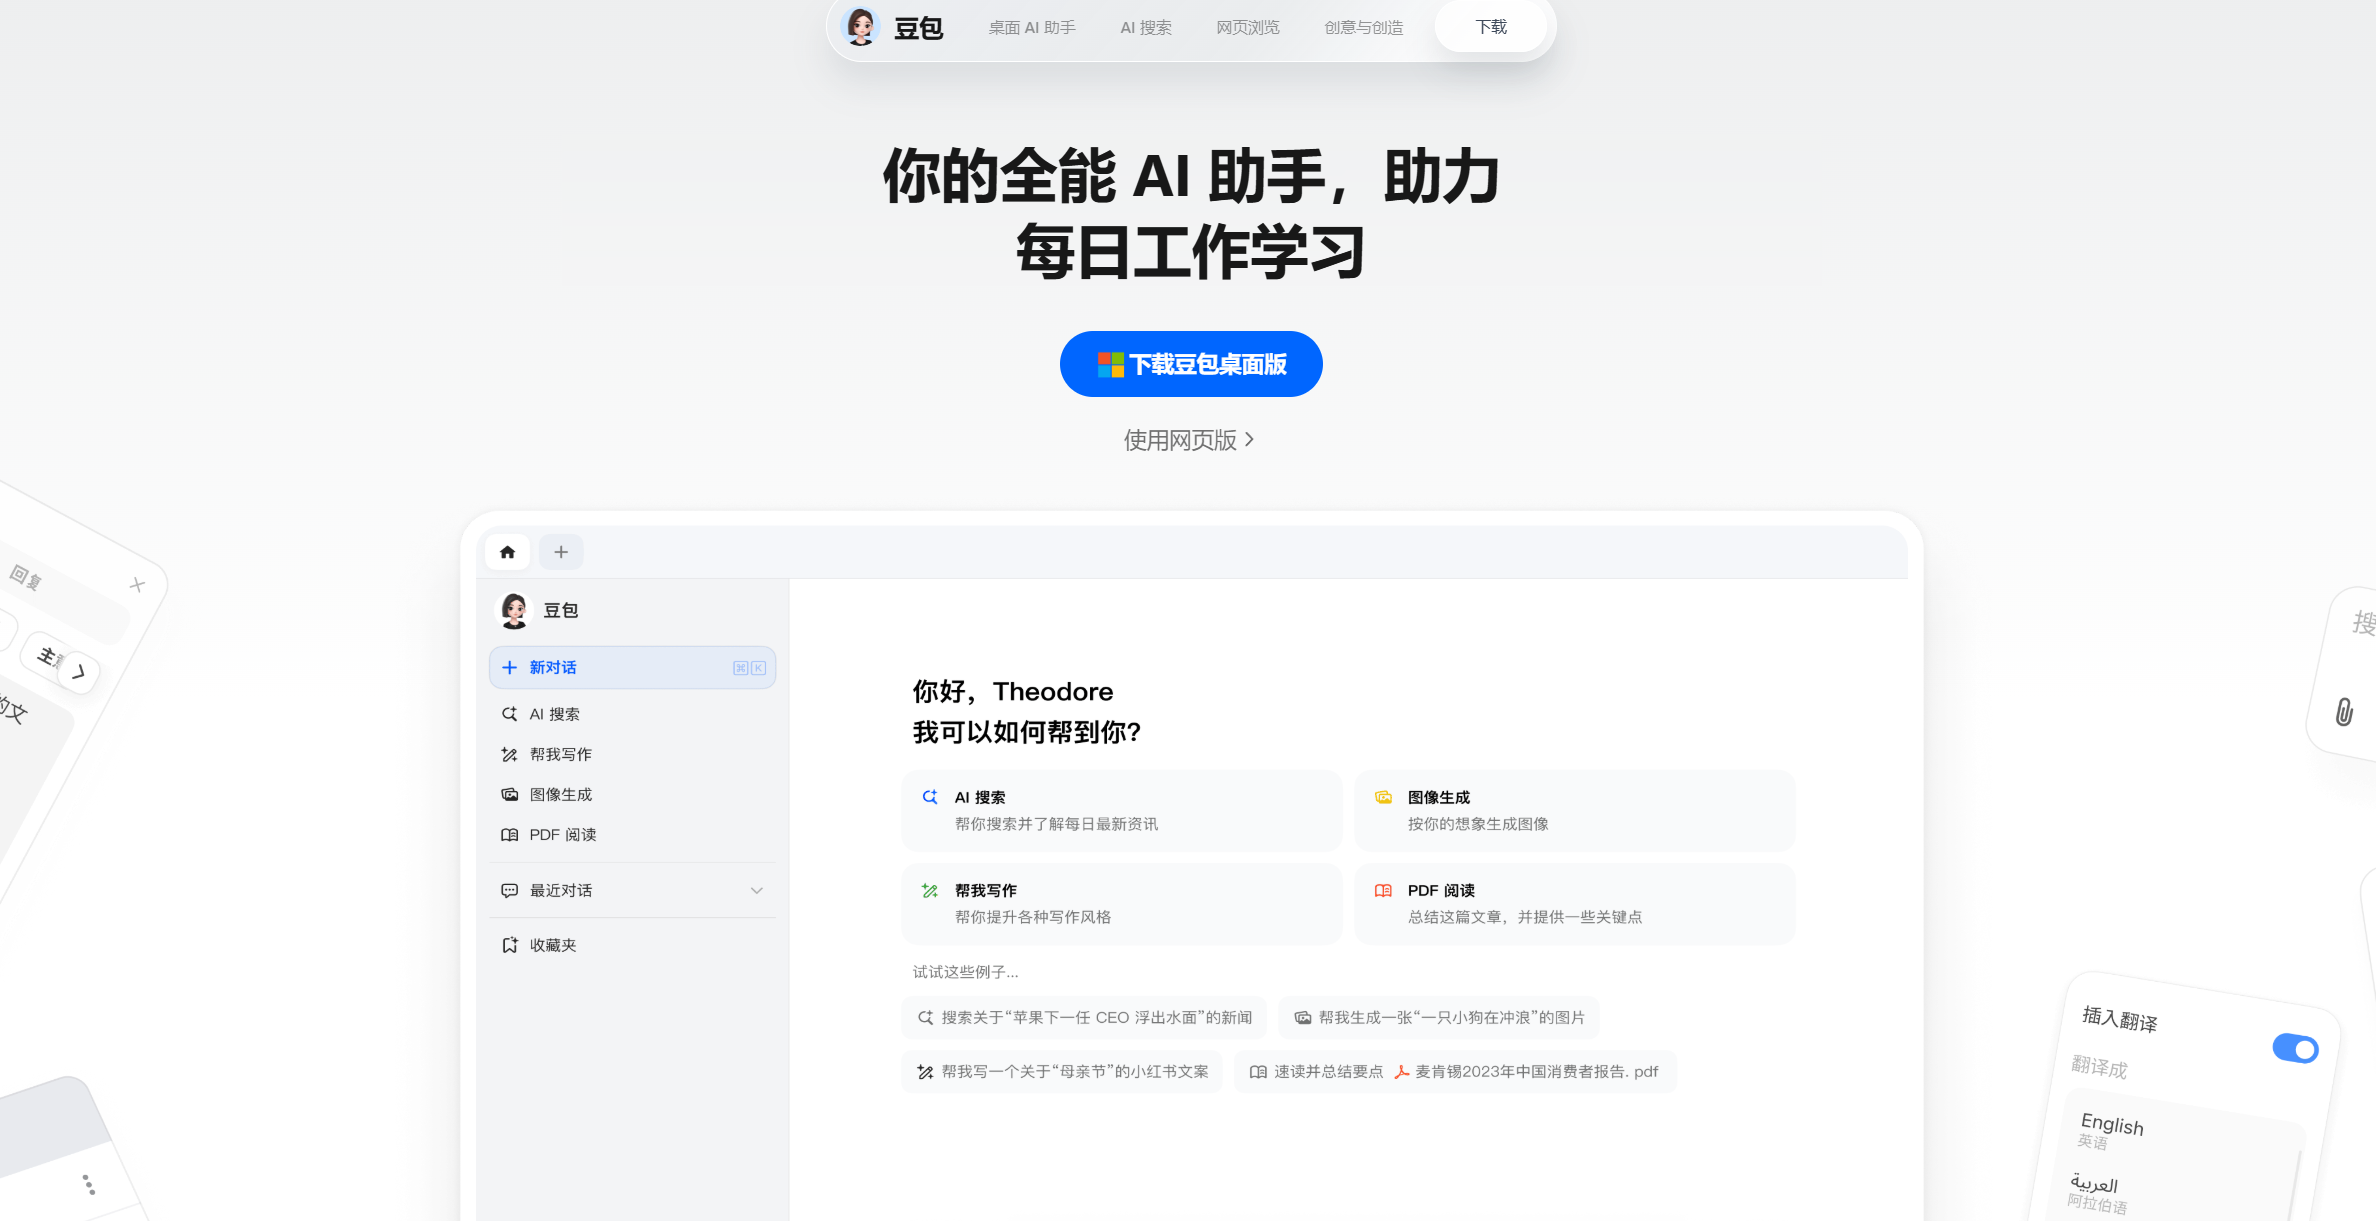
Task: Click the blue search icon on AI 搜索 card
Action: pyautogui.click(x=929, y=797)
